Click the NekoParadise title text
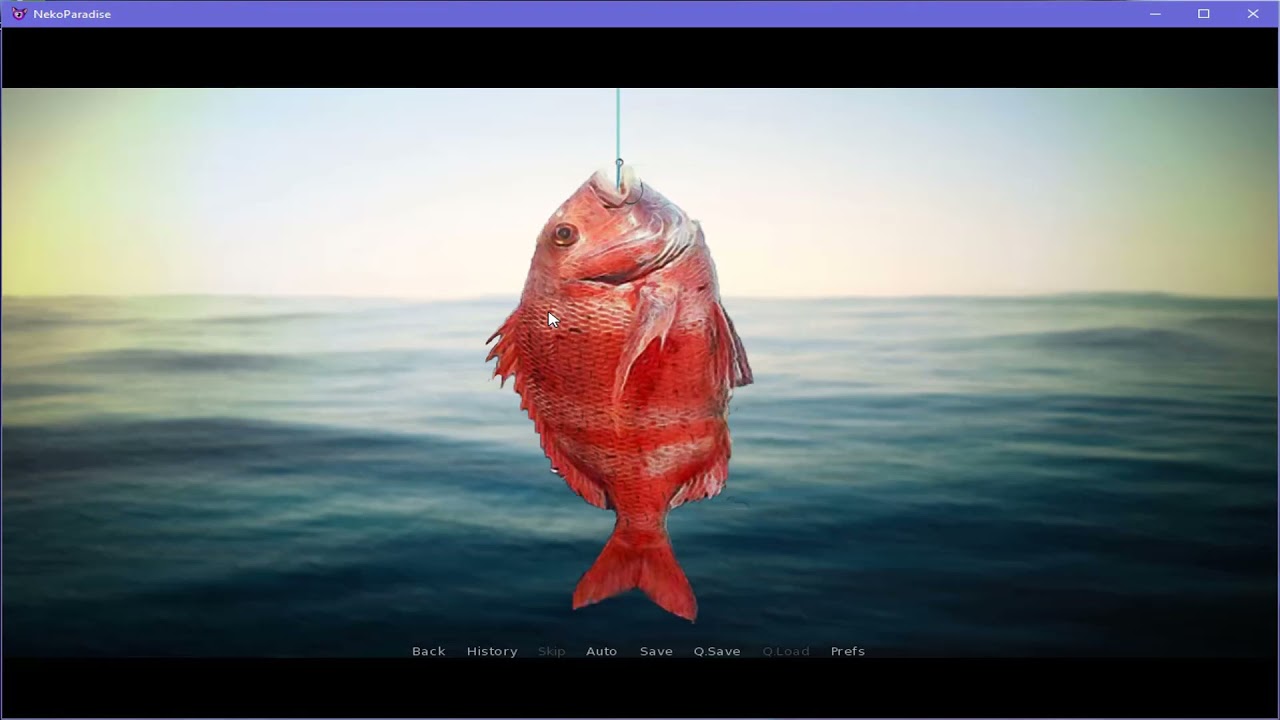Screen dimensions: 1280x720 click(72, 13)
